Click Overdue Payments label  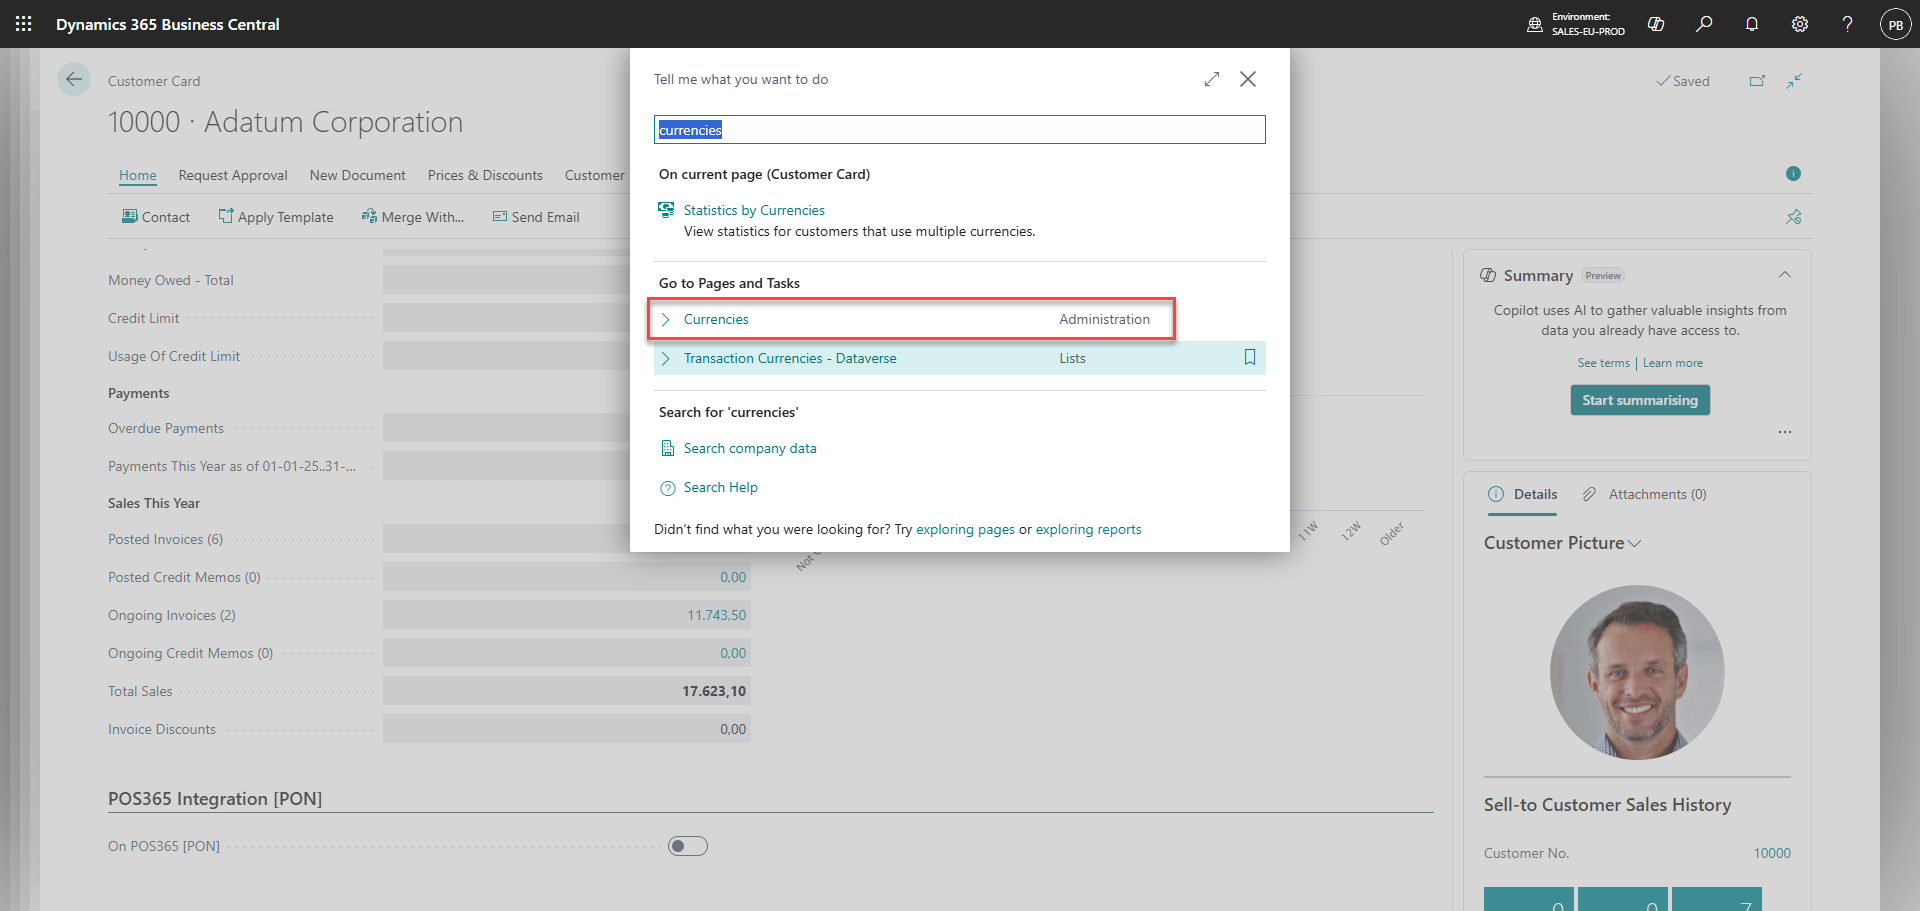[x=166, y=428]
